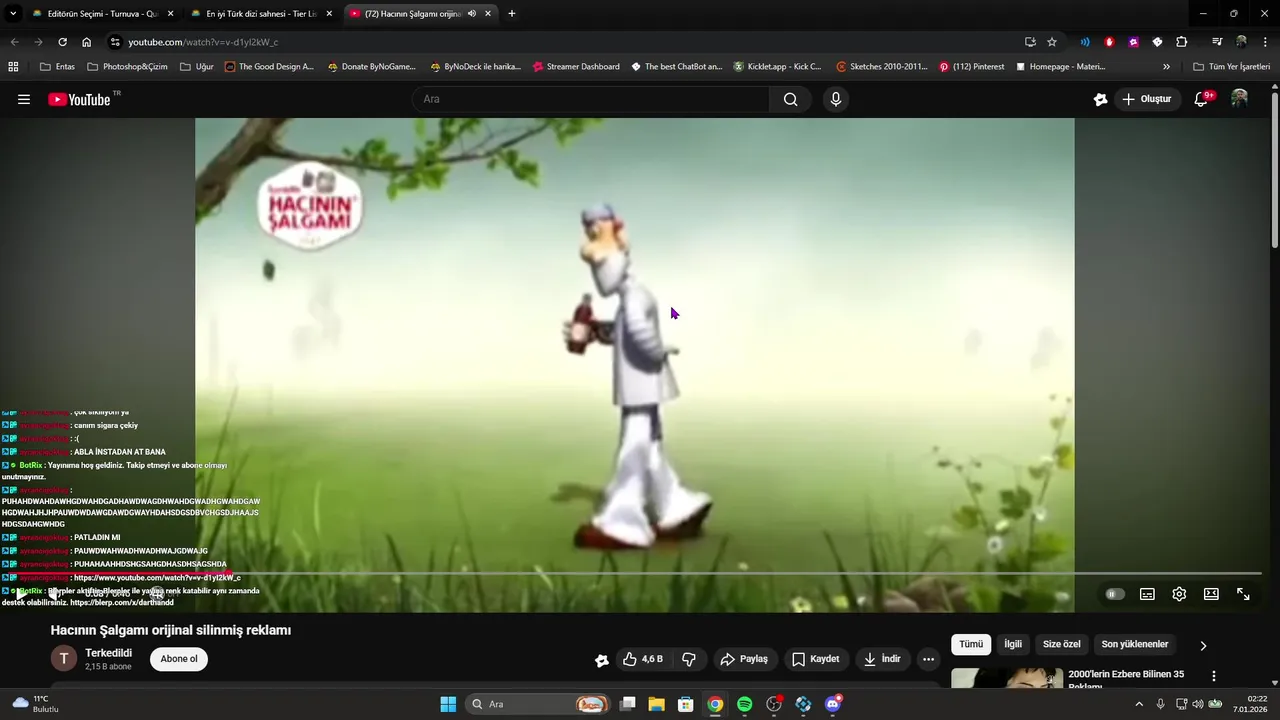Viewport: 1280px width, 720px height.
Task: Open the Terkedildi channel avatar
Action: click(x=63, y=658)
